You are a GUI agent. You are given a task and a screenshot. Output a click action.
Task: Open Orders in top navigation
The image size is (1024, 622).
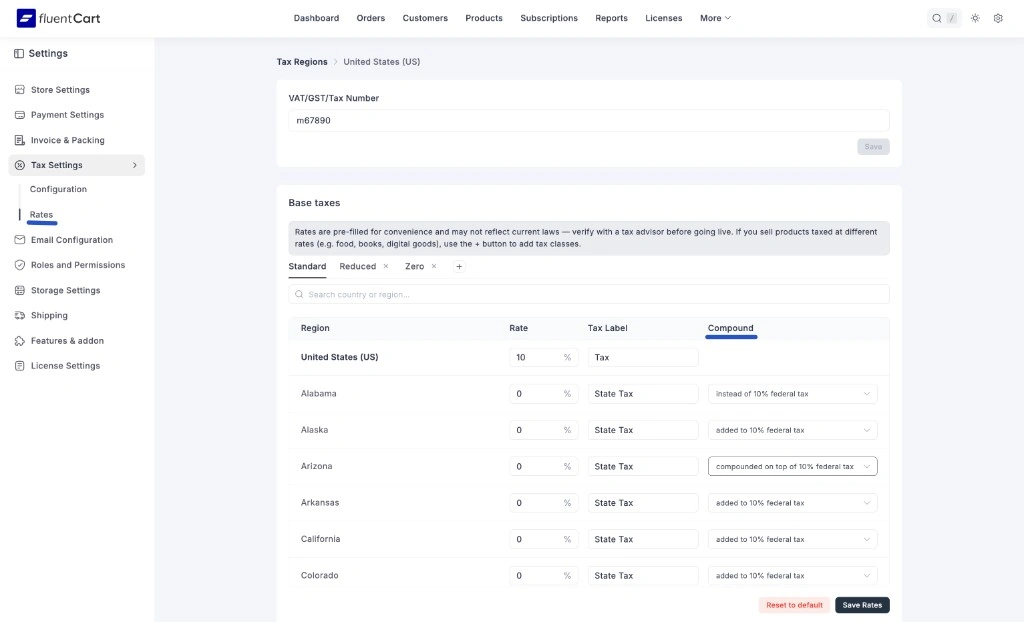coord(370,18)
